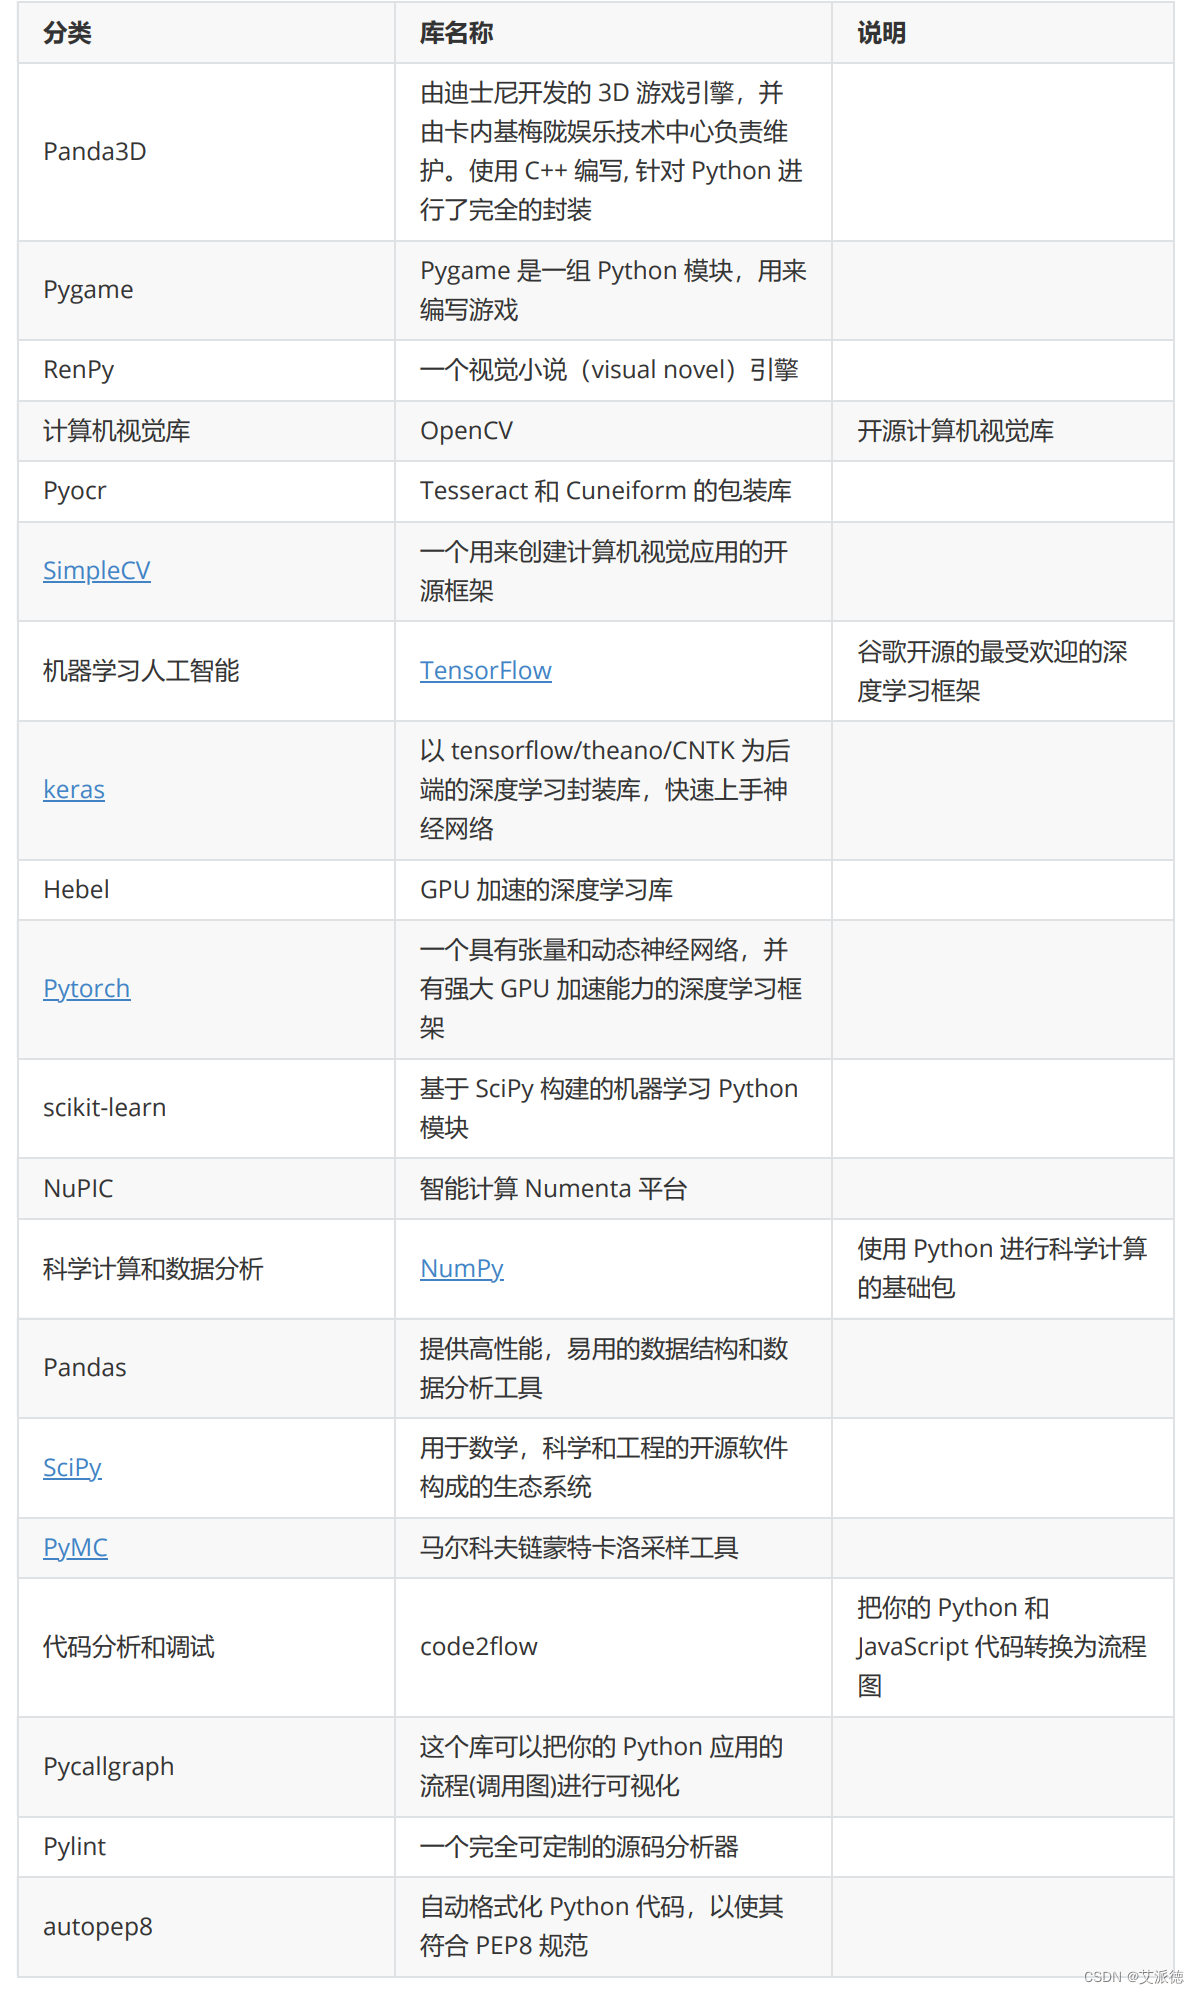Click the 一个视觉小说 (visual novel) 引擎 text
Image resolution: width=1199 pixels, height=1994 pixels.
609,370
